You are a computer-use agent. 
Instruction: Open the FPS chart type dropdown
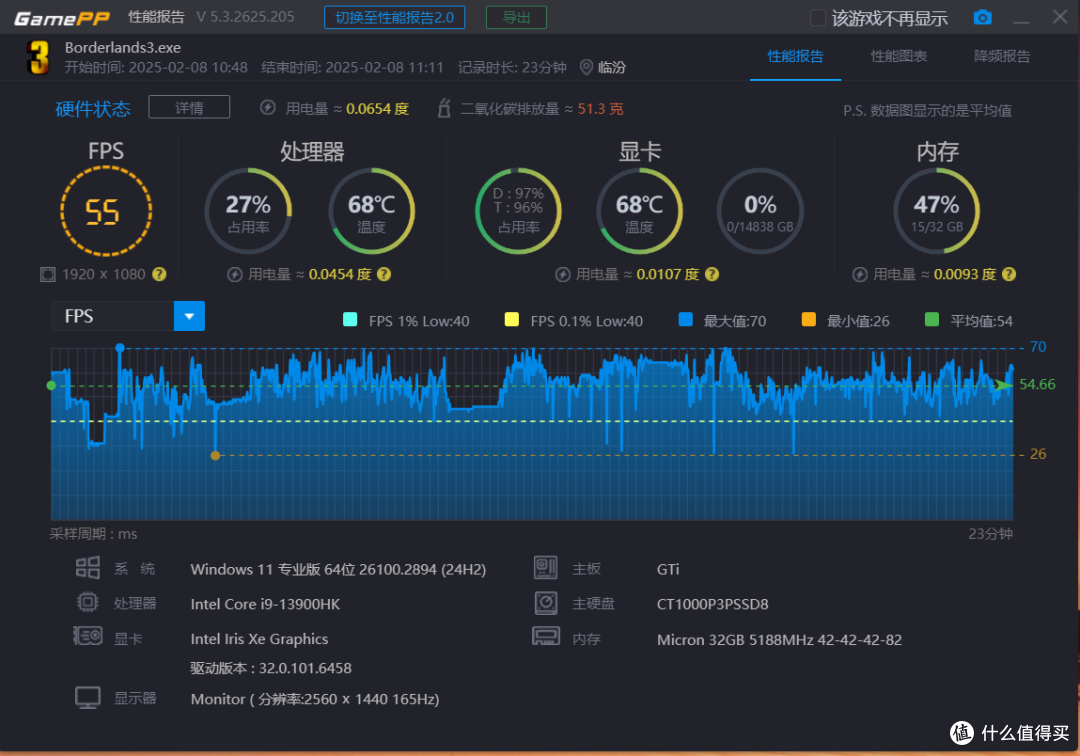pyautogui.click(x=189, y=316)
